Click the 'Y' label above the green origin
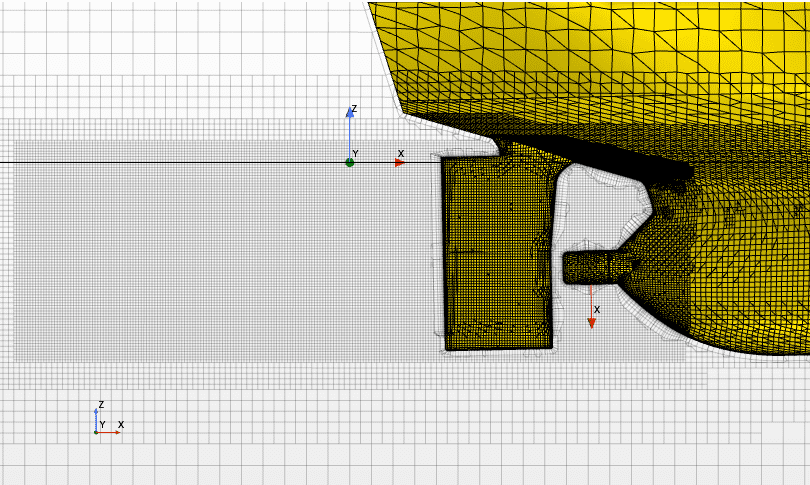 pyautogui.click(x=355, y=154)
